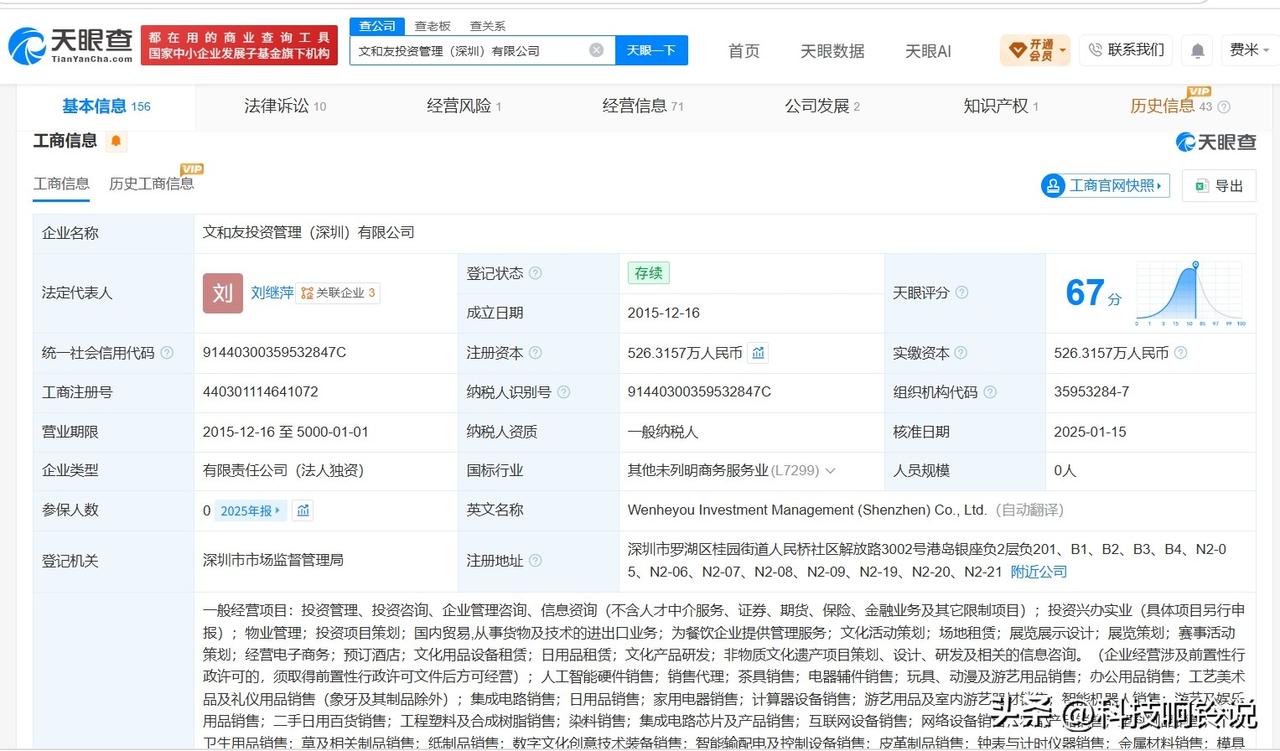Open the 经营信息 tab
The width and height of the screenshot is (1280, 751).
pyautogui.click(x=643, y=106)
